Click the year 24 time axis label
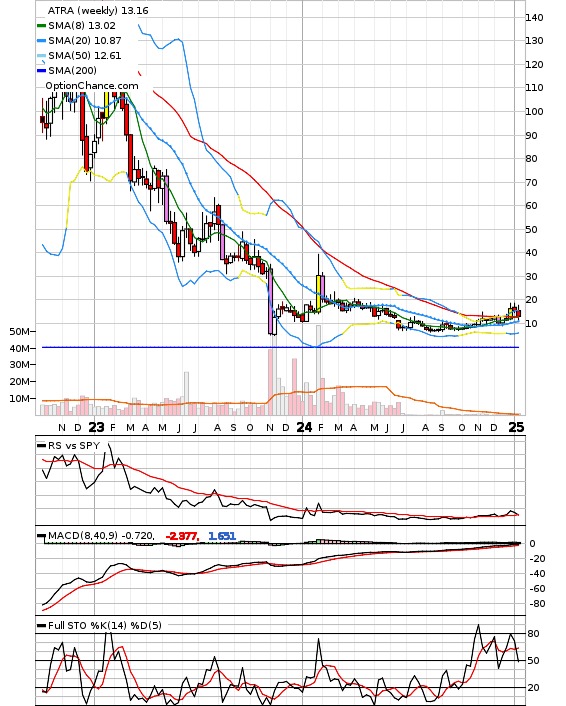The height and width of the screenshot is (706, 566). tap(304, 427)
